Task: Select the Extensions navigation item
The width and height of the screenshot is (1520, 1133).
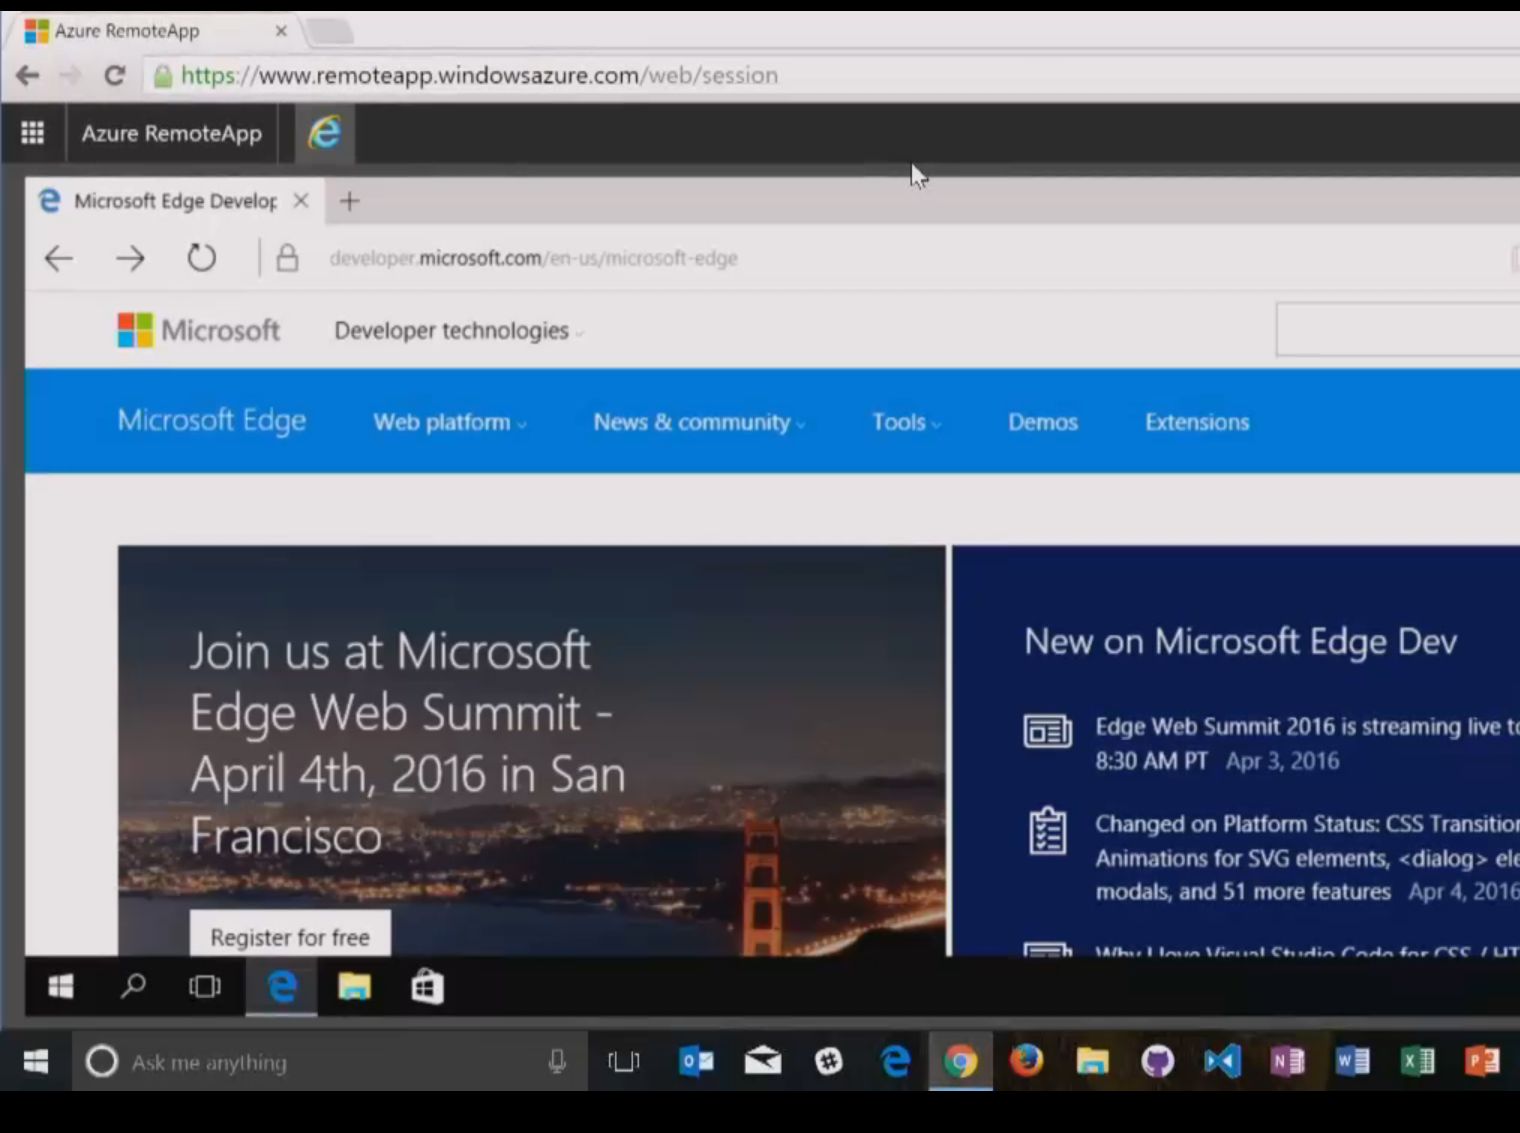Action: tap(1196, 422)
